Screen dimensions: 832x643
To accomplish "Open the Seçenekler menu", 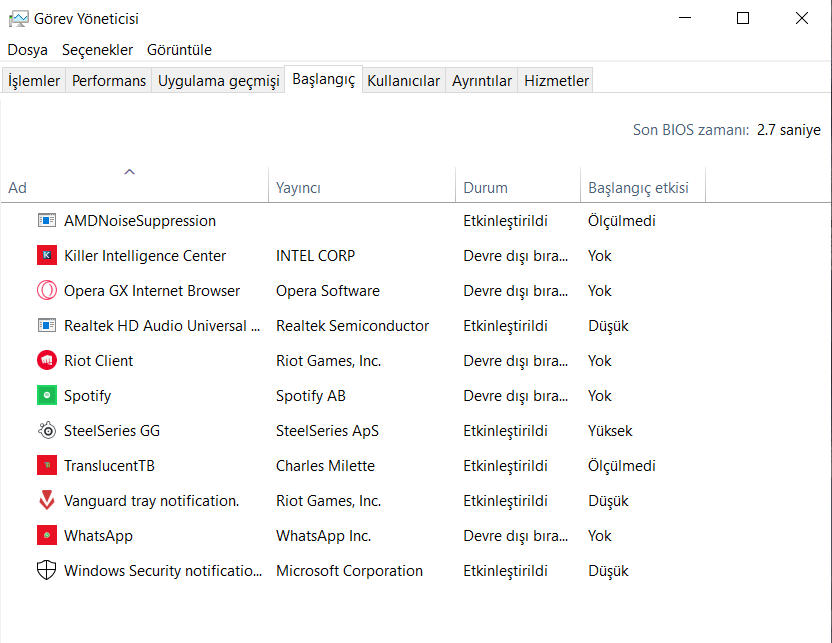I will tap(97, 49).
